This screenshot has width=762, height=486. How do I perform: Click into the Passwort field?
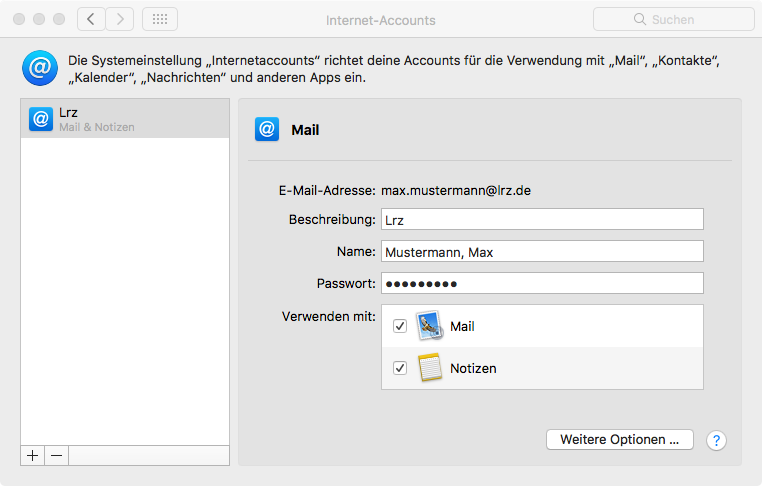542,284
